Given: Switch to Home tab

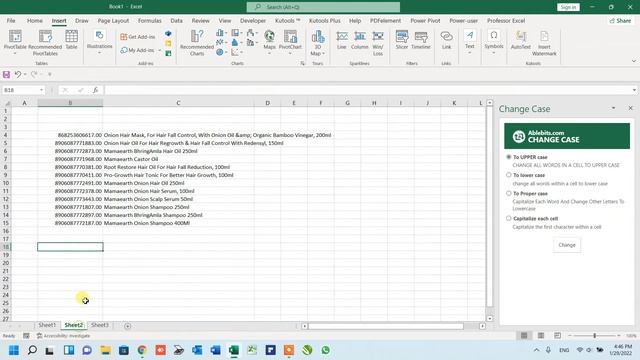Looking at the screenshot, I should tap(35, 20).
